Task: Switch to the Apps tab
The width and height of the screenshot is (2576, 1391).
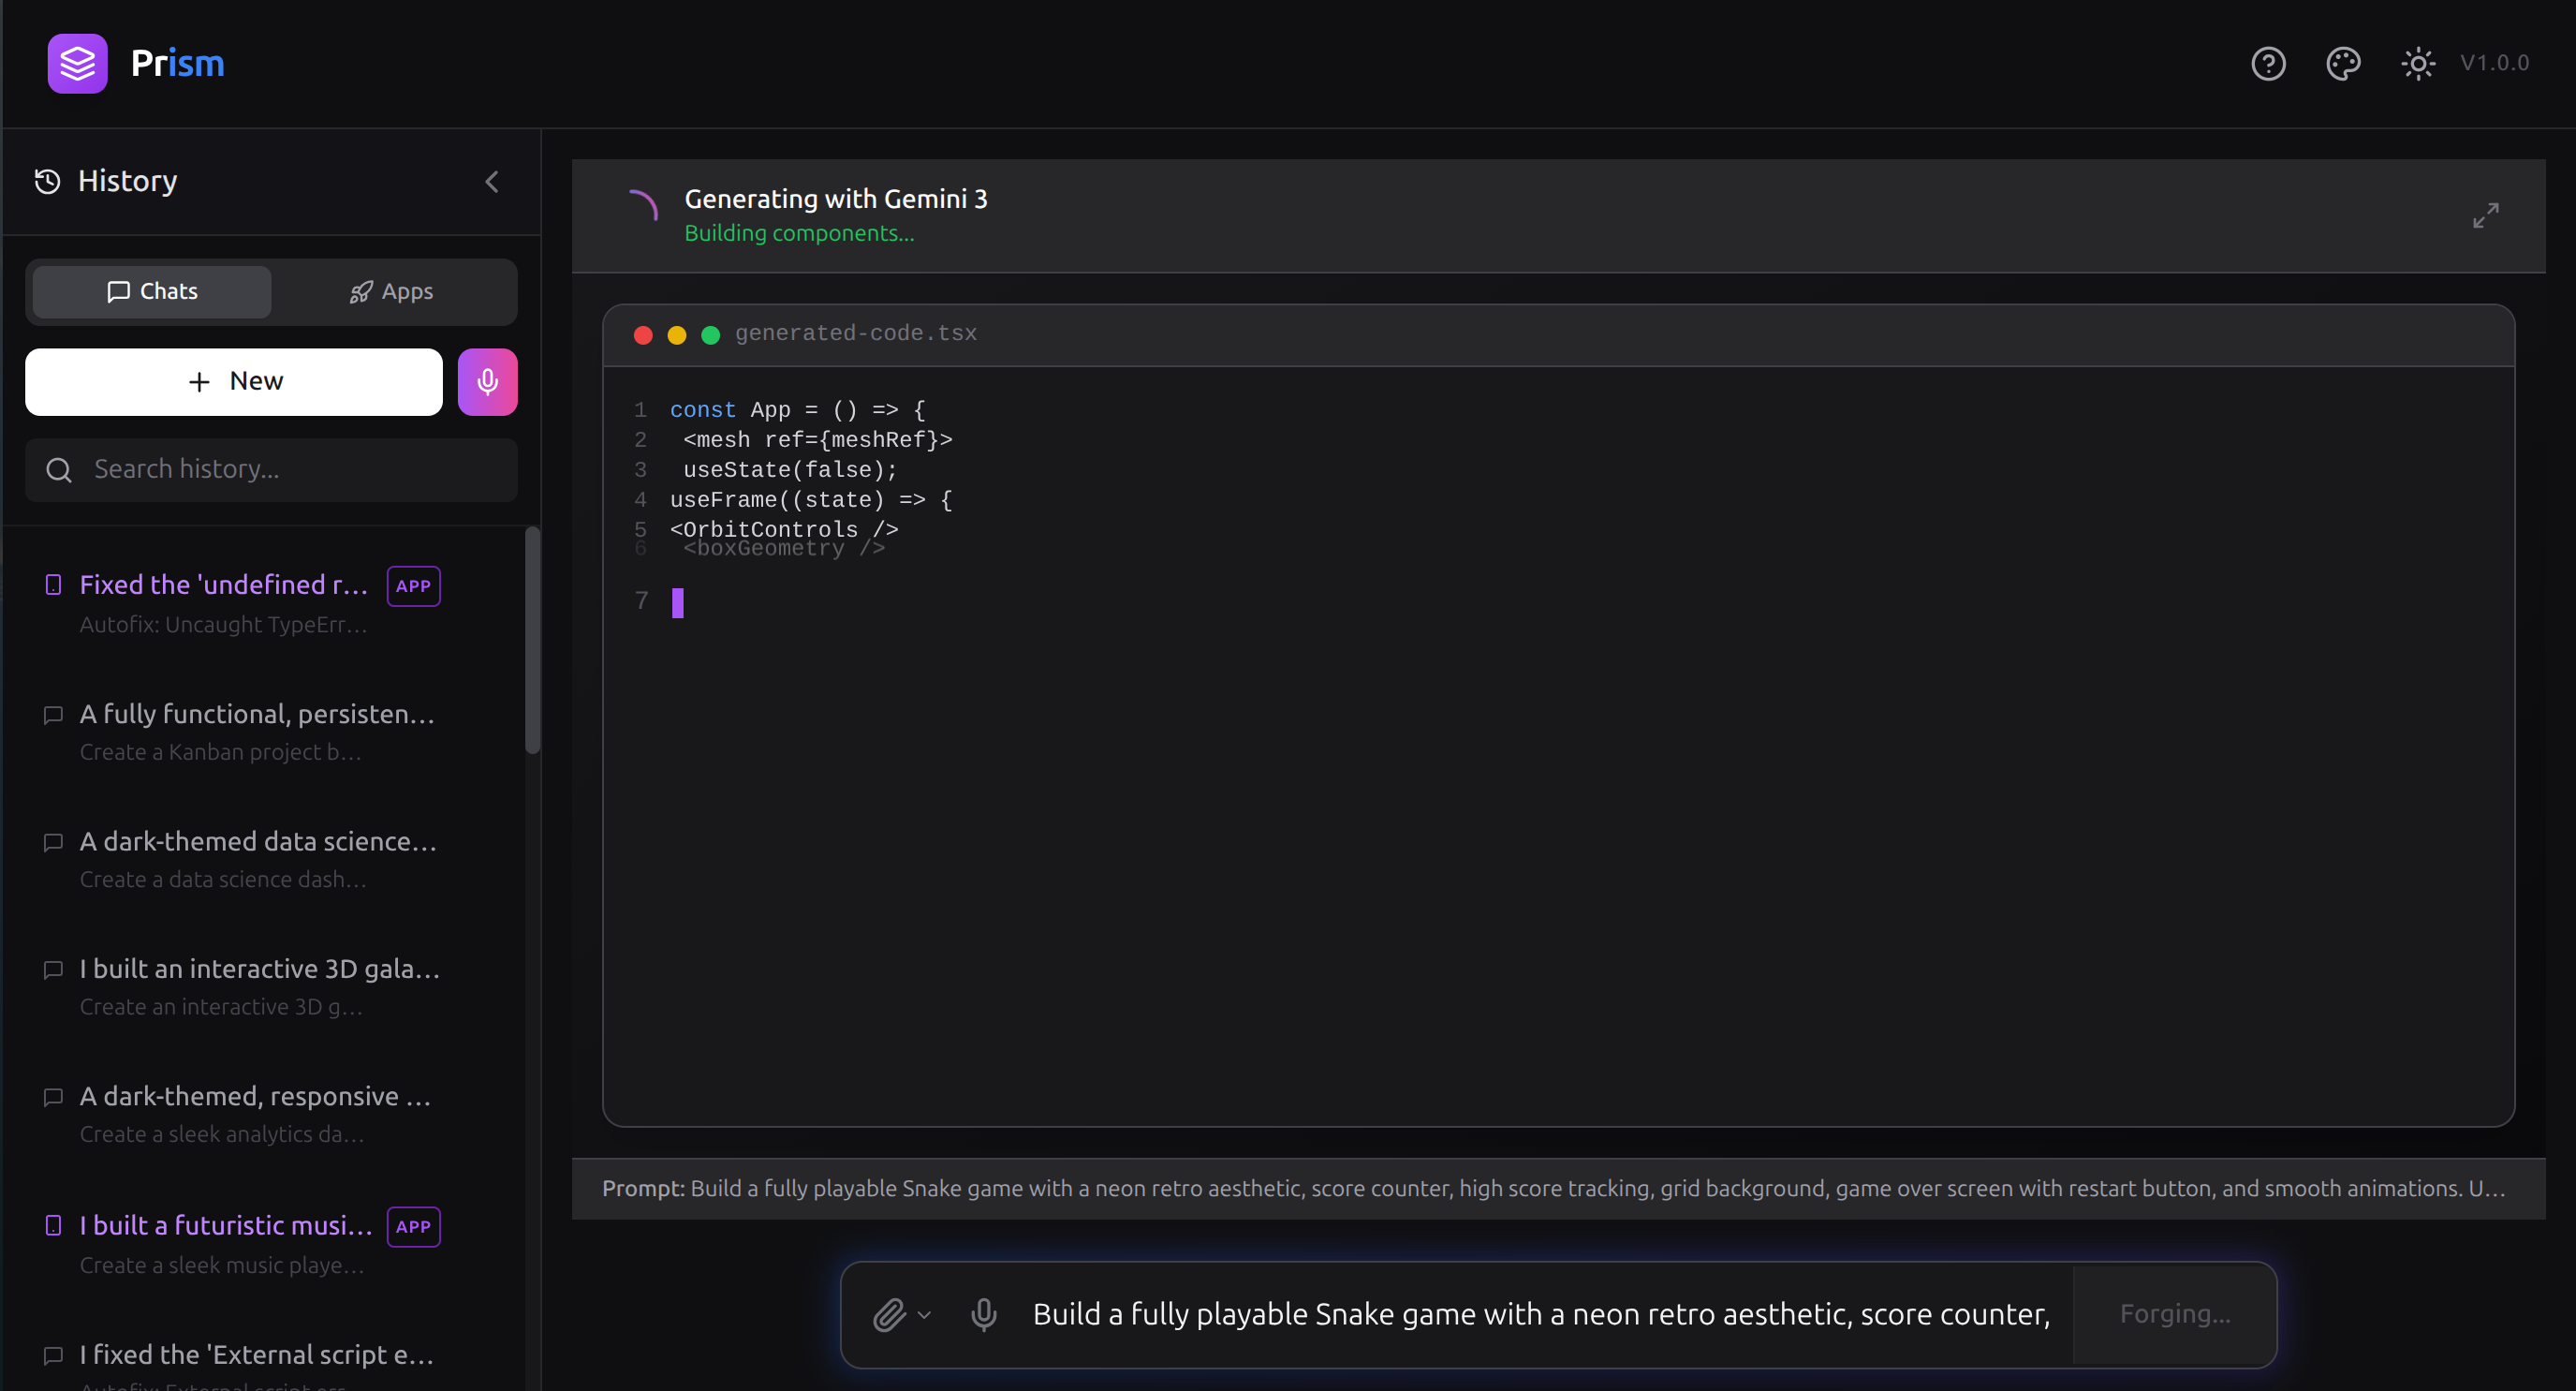Action: (391, 291)
